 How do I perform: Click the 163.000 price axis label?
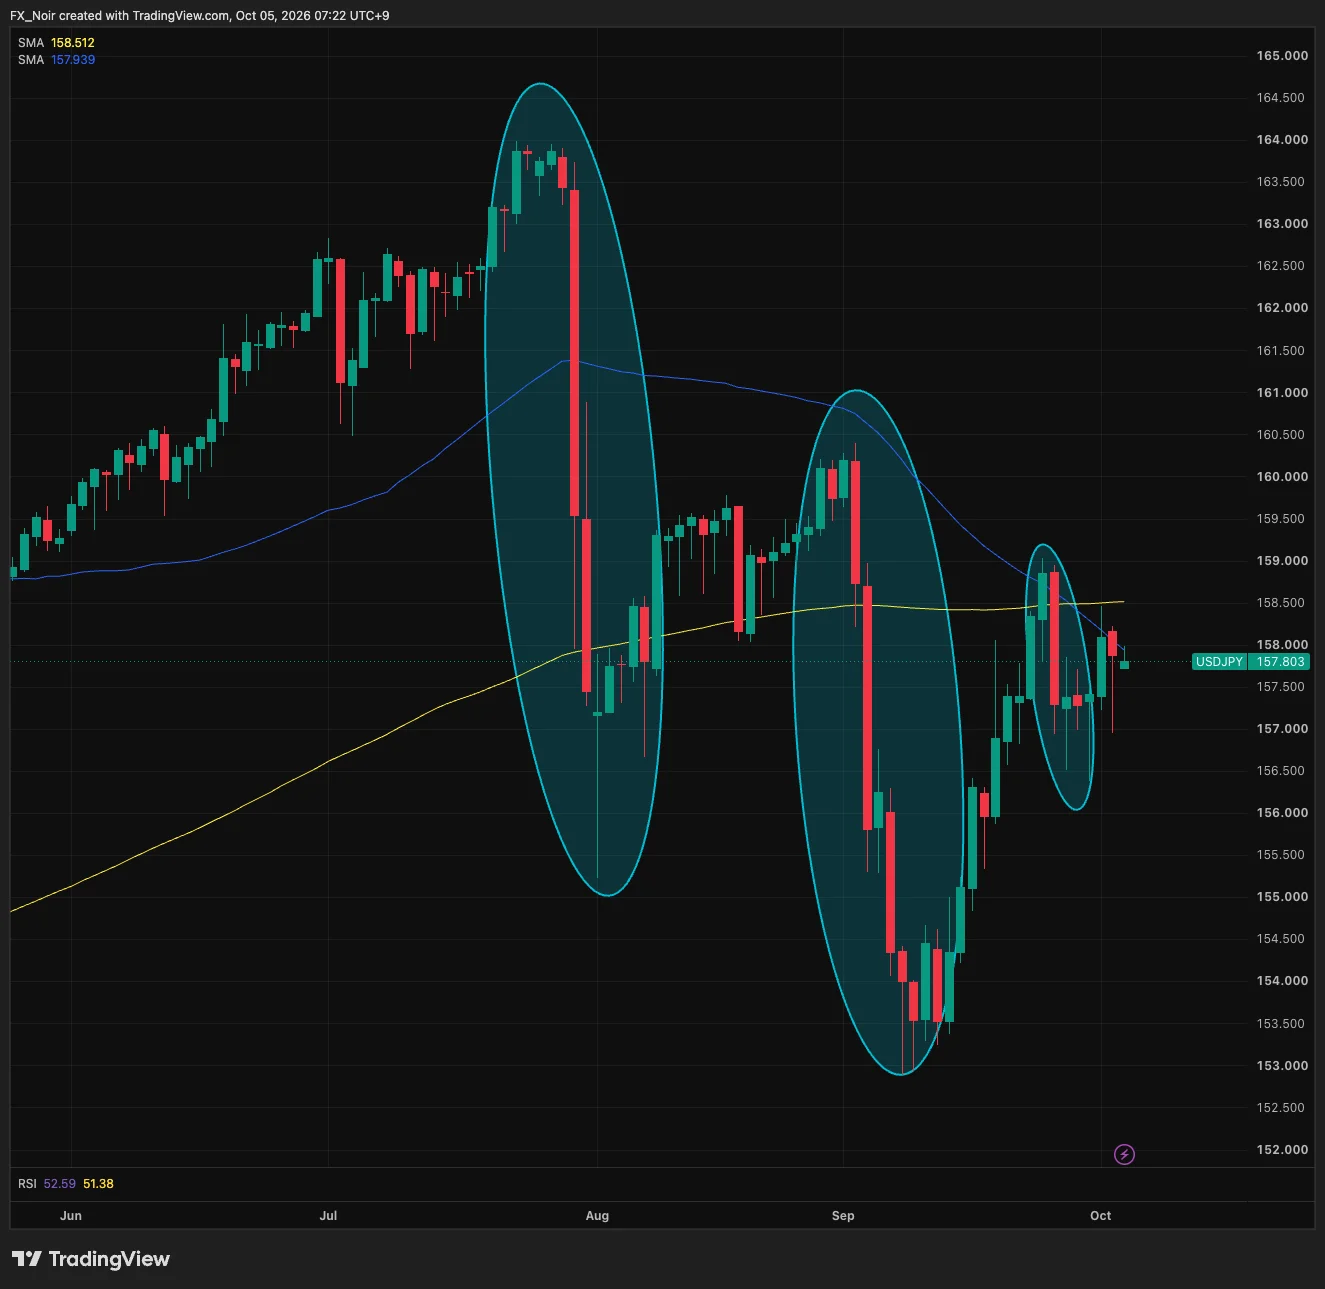(x=1282, y=224)
